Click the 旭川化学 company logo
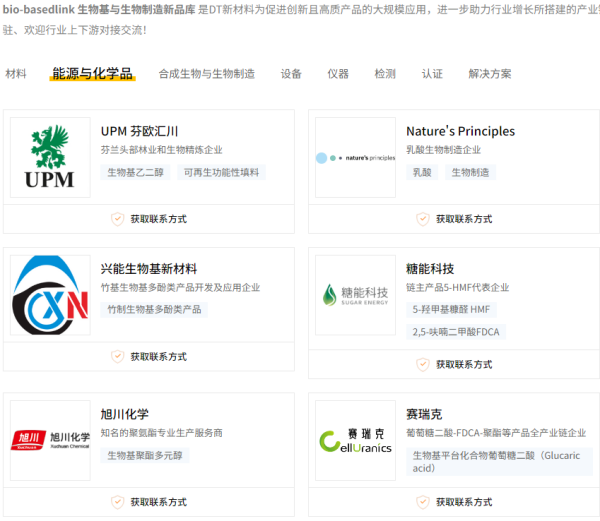 [x=50, y=438]
